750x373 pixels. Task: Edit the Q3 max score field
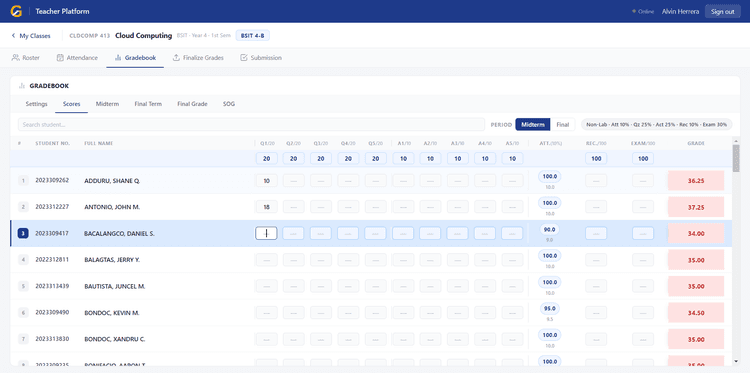[321, 159]
